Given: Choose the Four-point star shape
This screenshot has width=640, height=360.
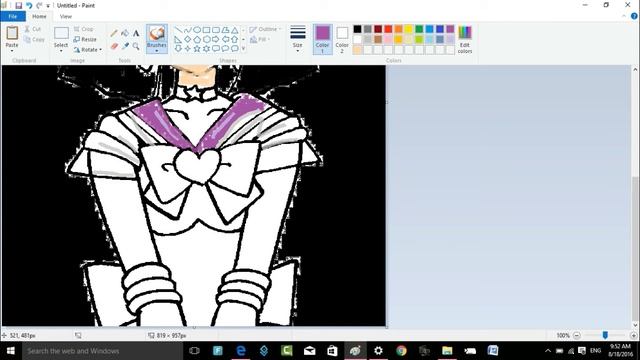Looking at the screenshot, I should [x=188, y=48].
